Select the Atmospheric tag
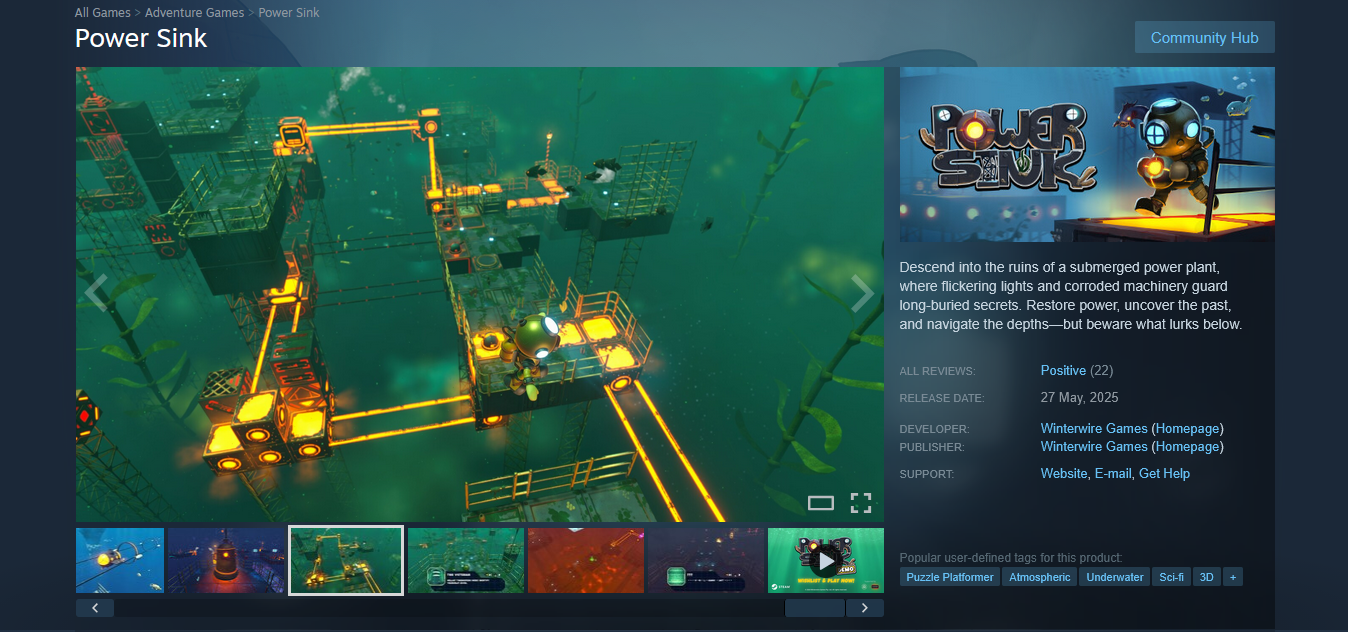 1039,577
